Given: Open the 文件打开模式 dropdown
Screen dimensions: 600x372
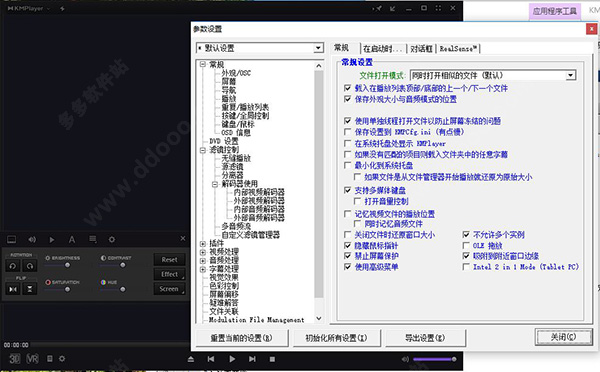Looking at the screenshot, I should tap(571, 75).
